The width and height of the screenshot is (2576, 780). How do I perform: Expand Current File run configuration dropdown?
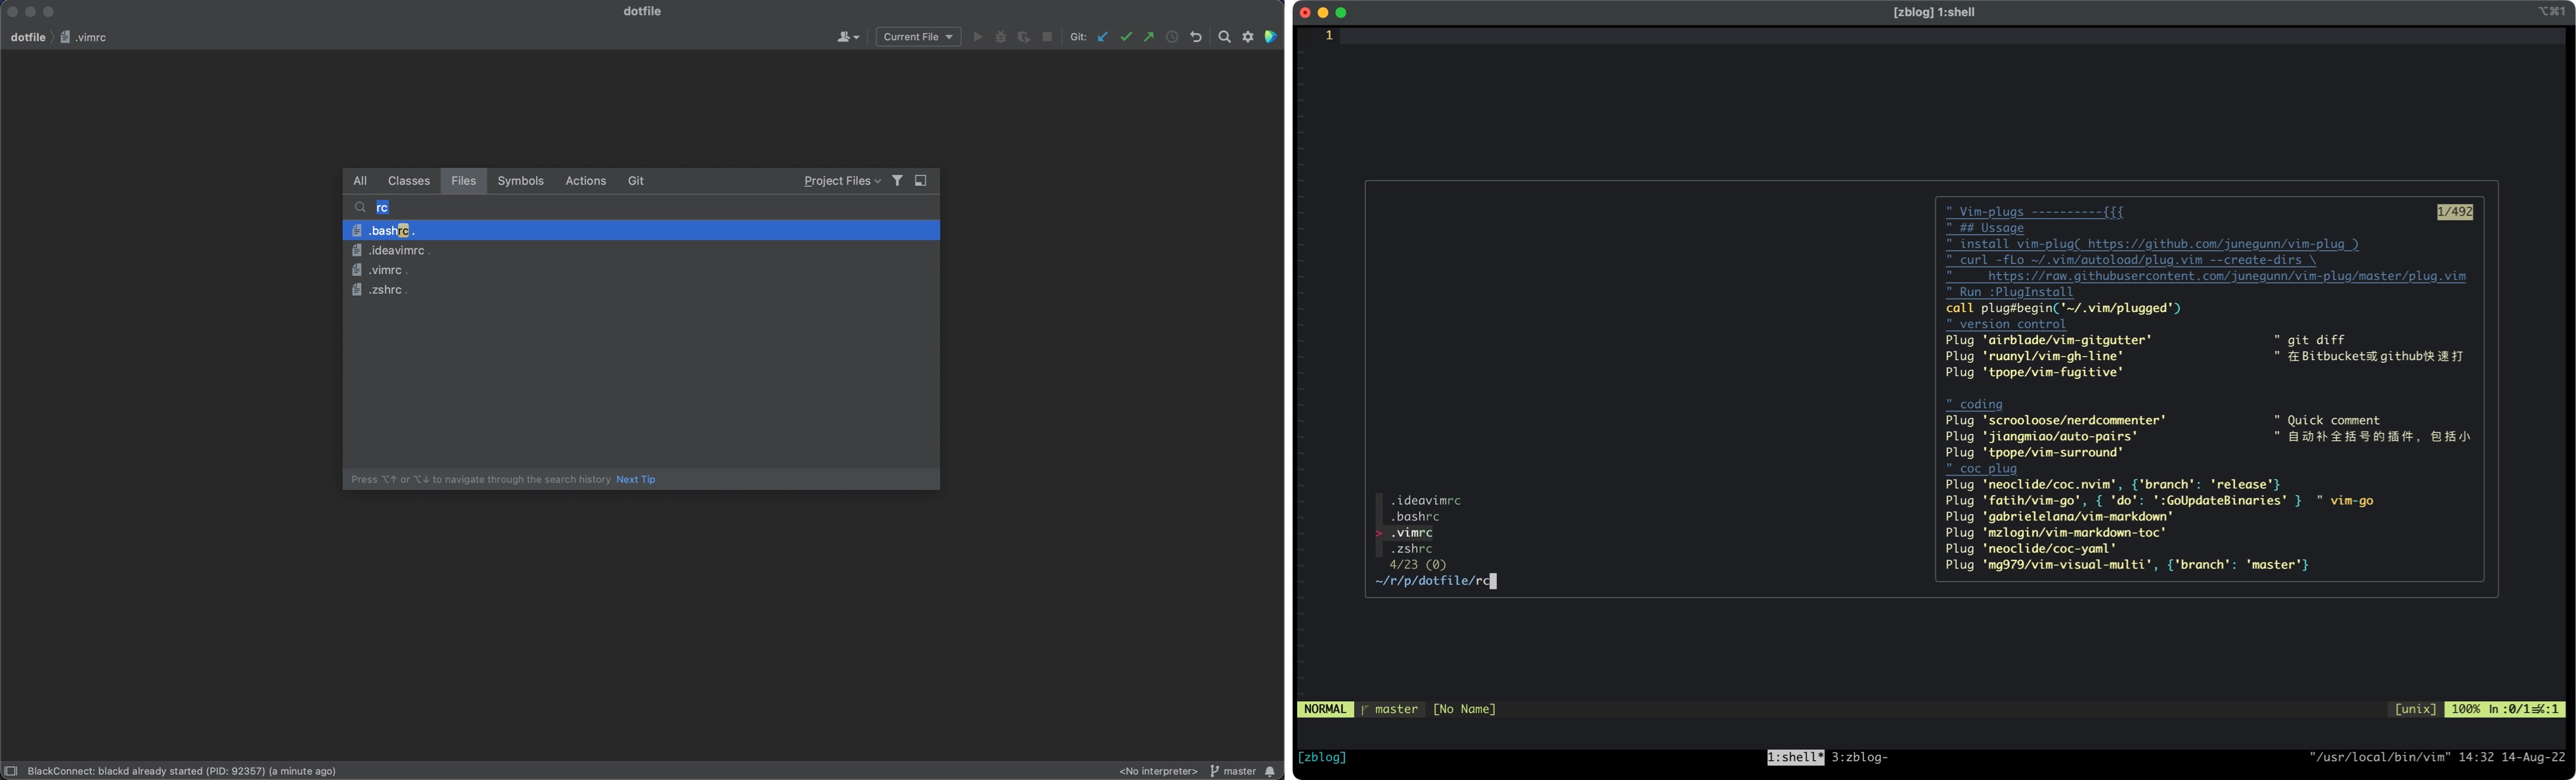(918, 37)
